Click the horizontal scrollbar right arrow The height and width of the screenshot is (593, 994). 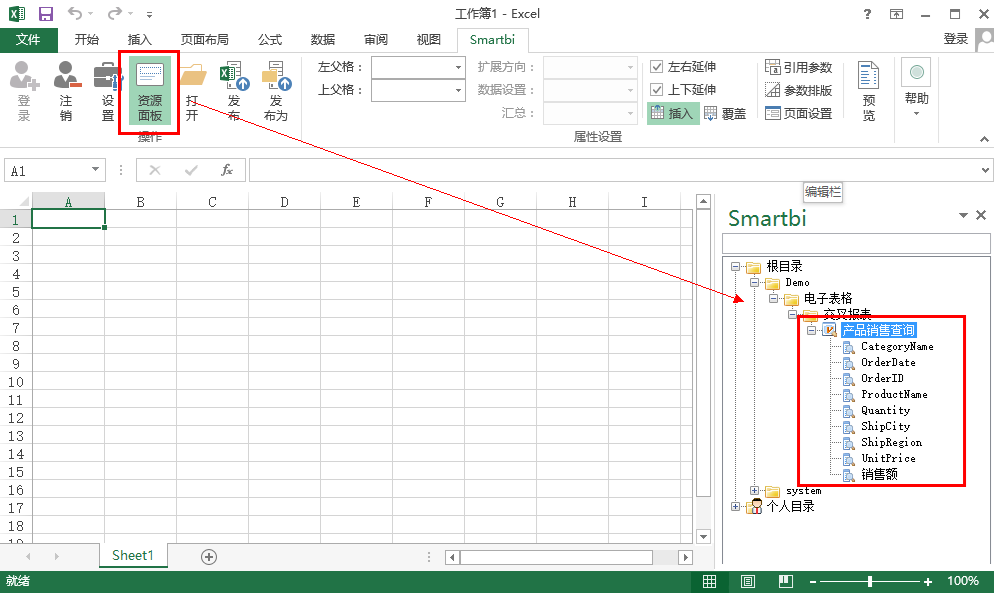coord(685,557)
